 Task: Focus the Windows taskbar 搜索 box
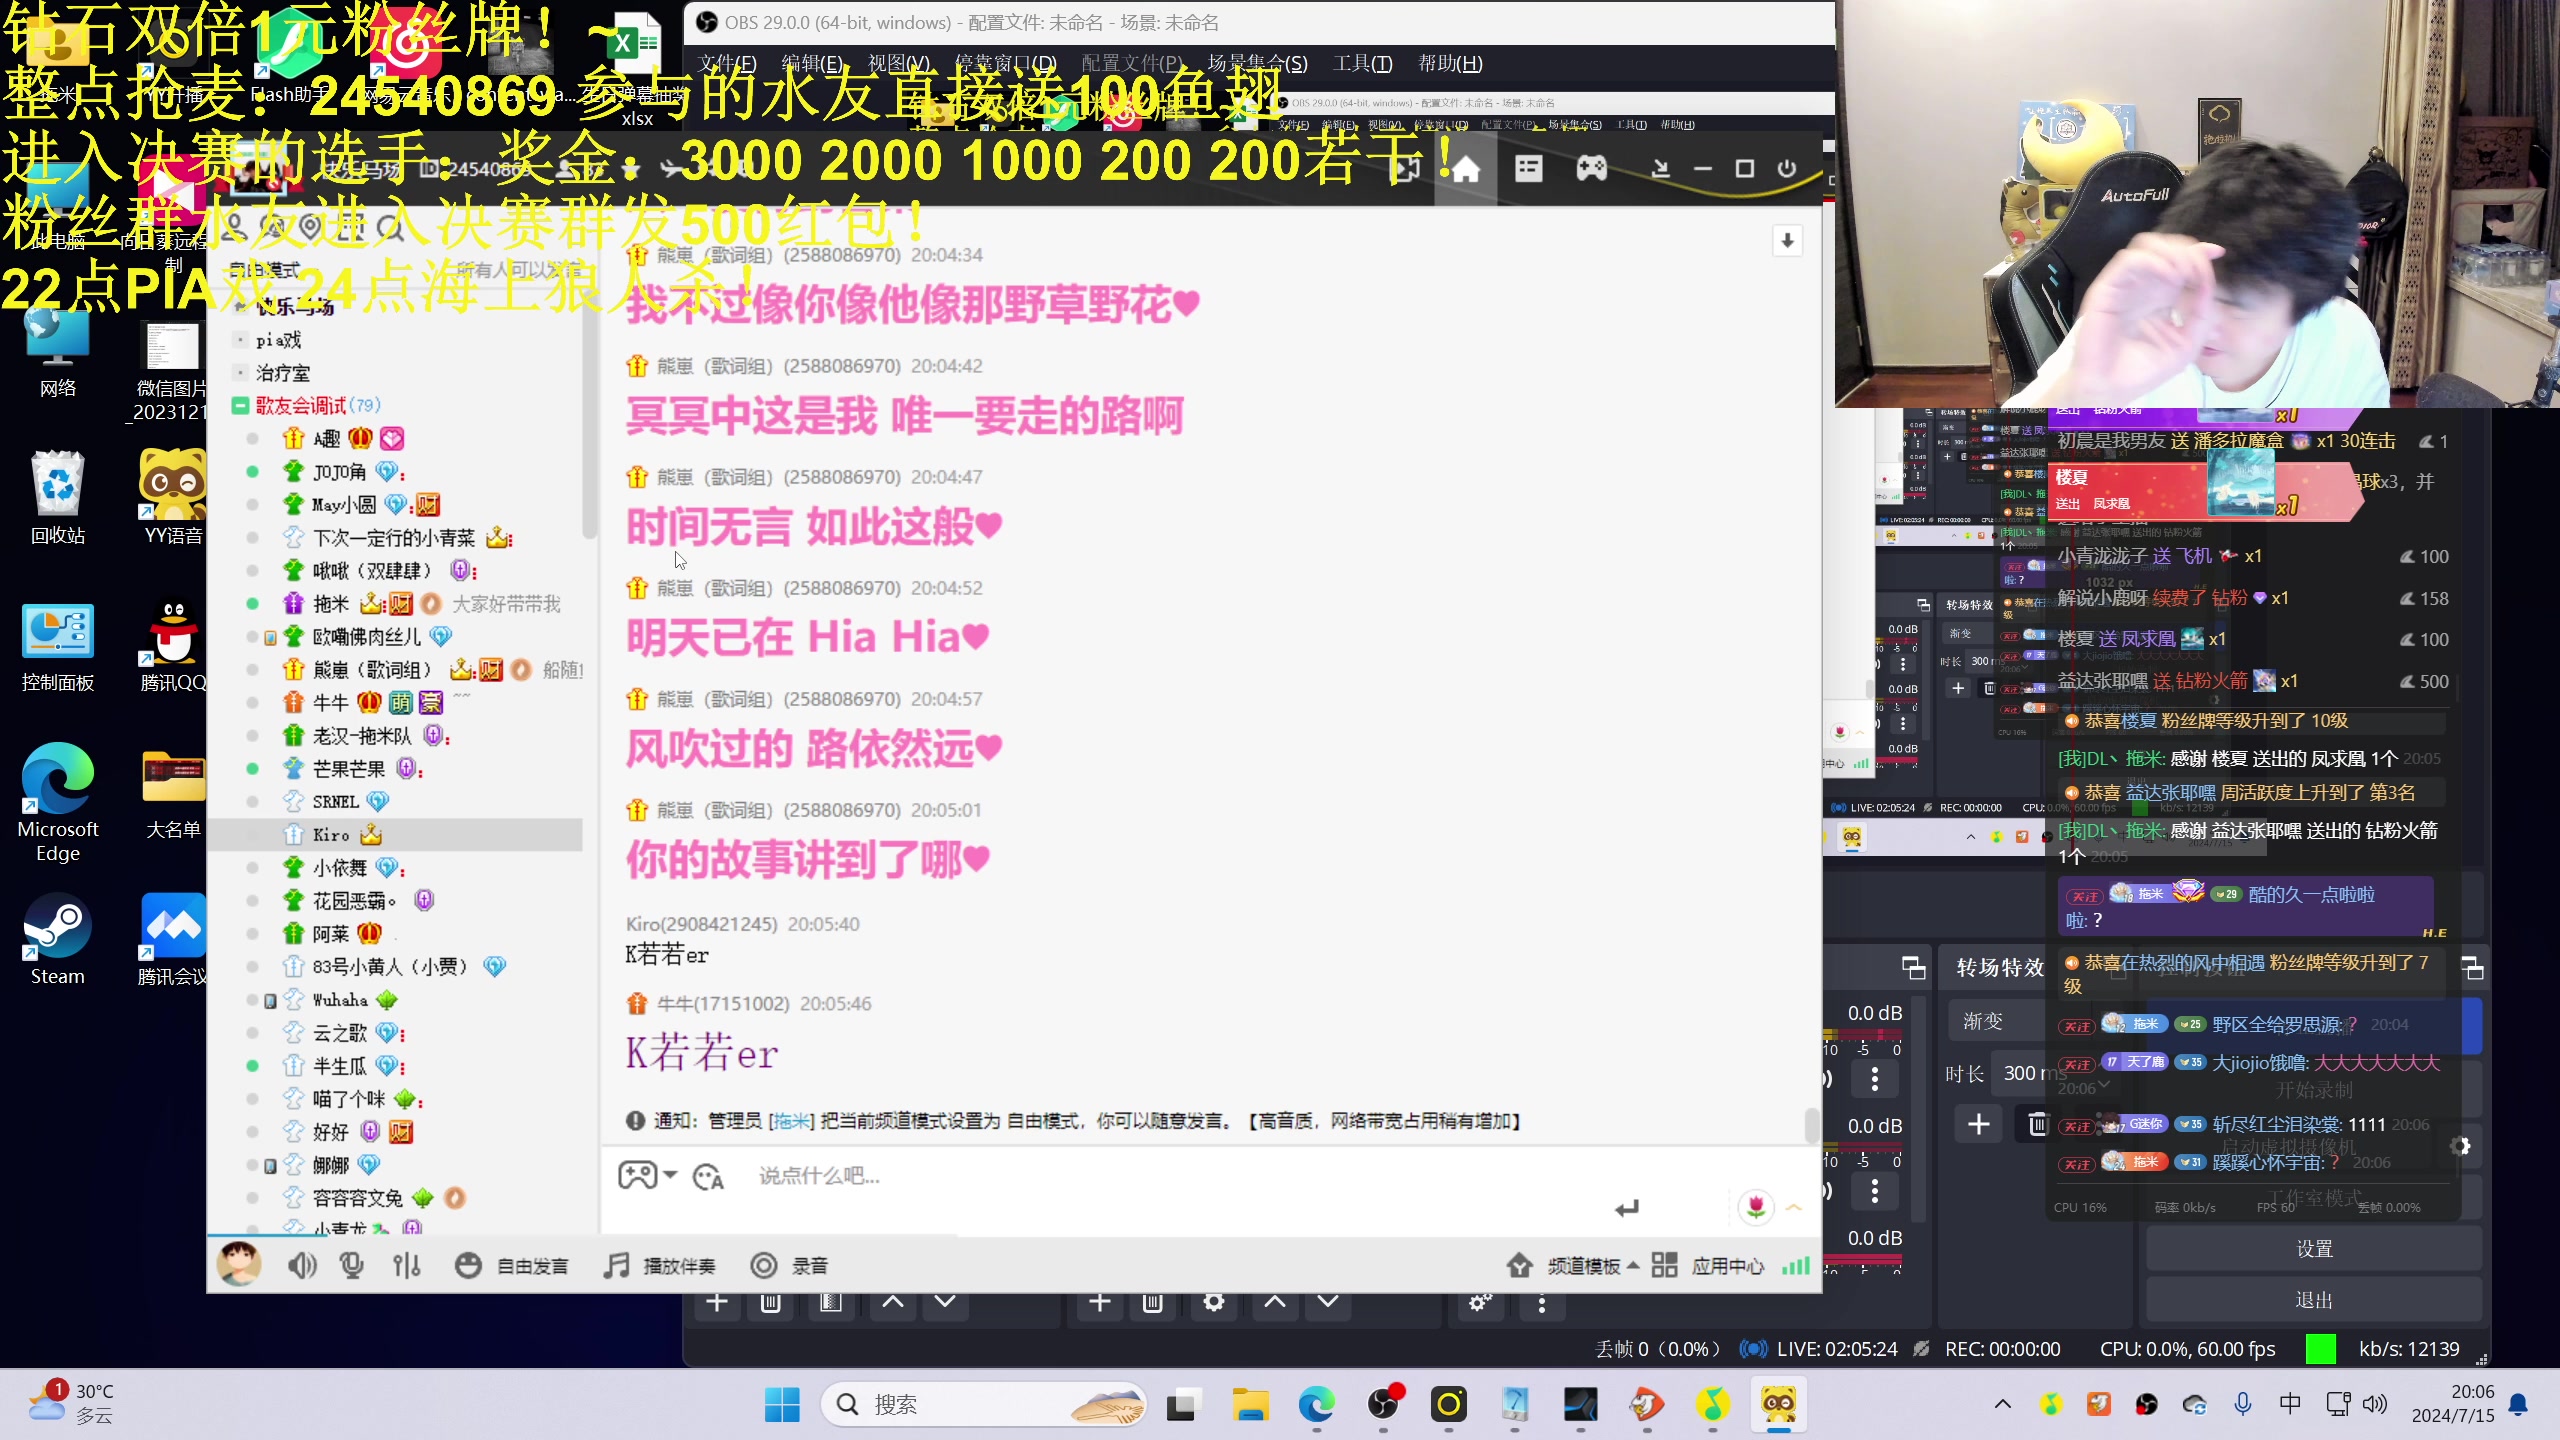[983, 1405]
